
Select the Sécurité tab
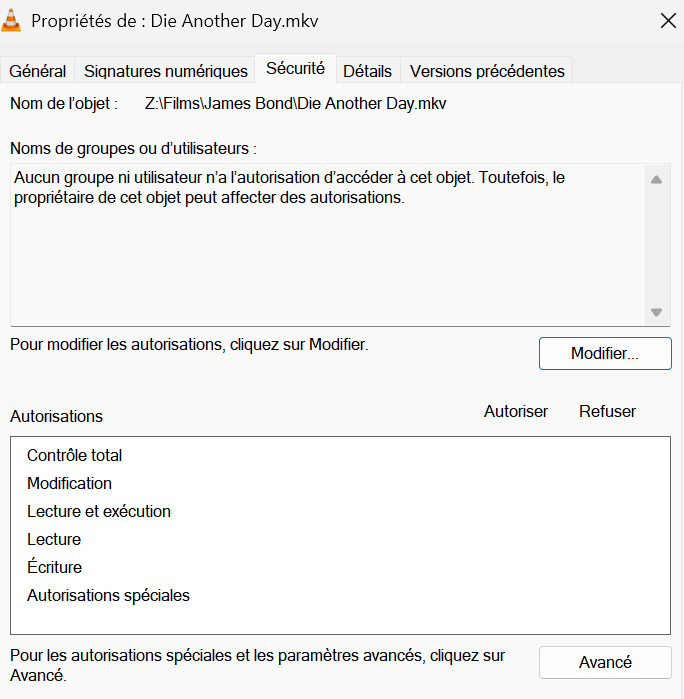(x=295, y=68)
